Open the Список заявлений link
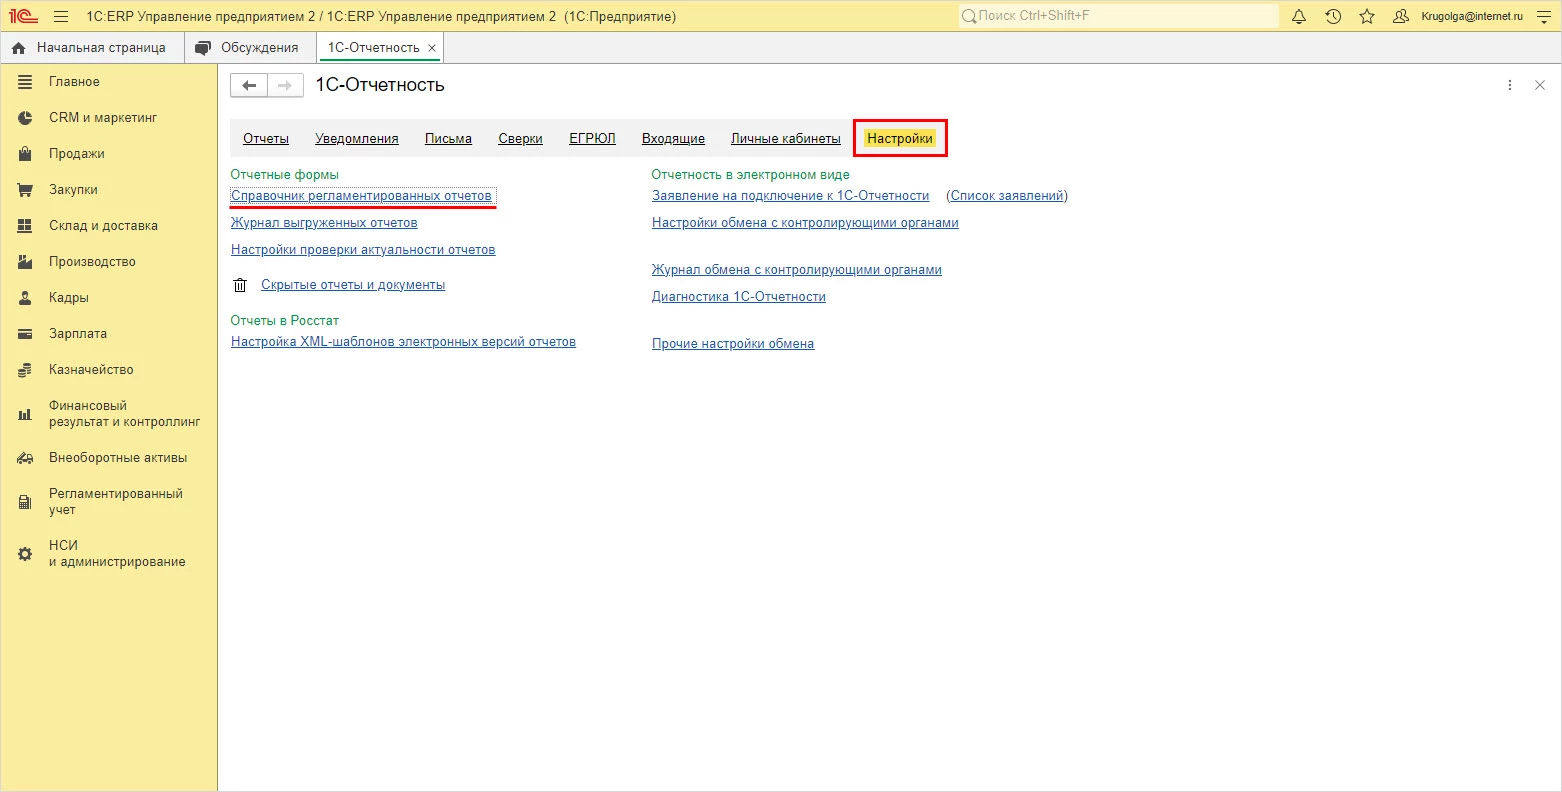 (x=1007, y=196)
